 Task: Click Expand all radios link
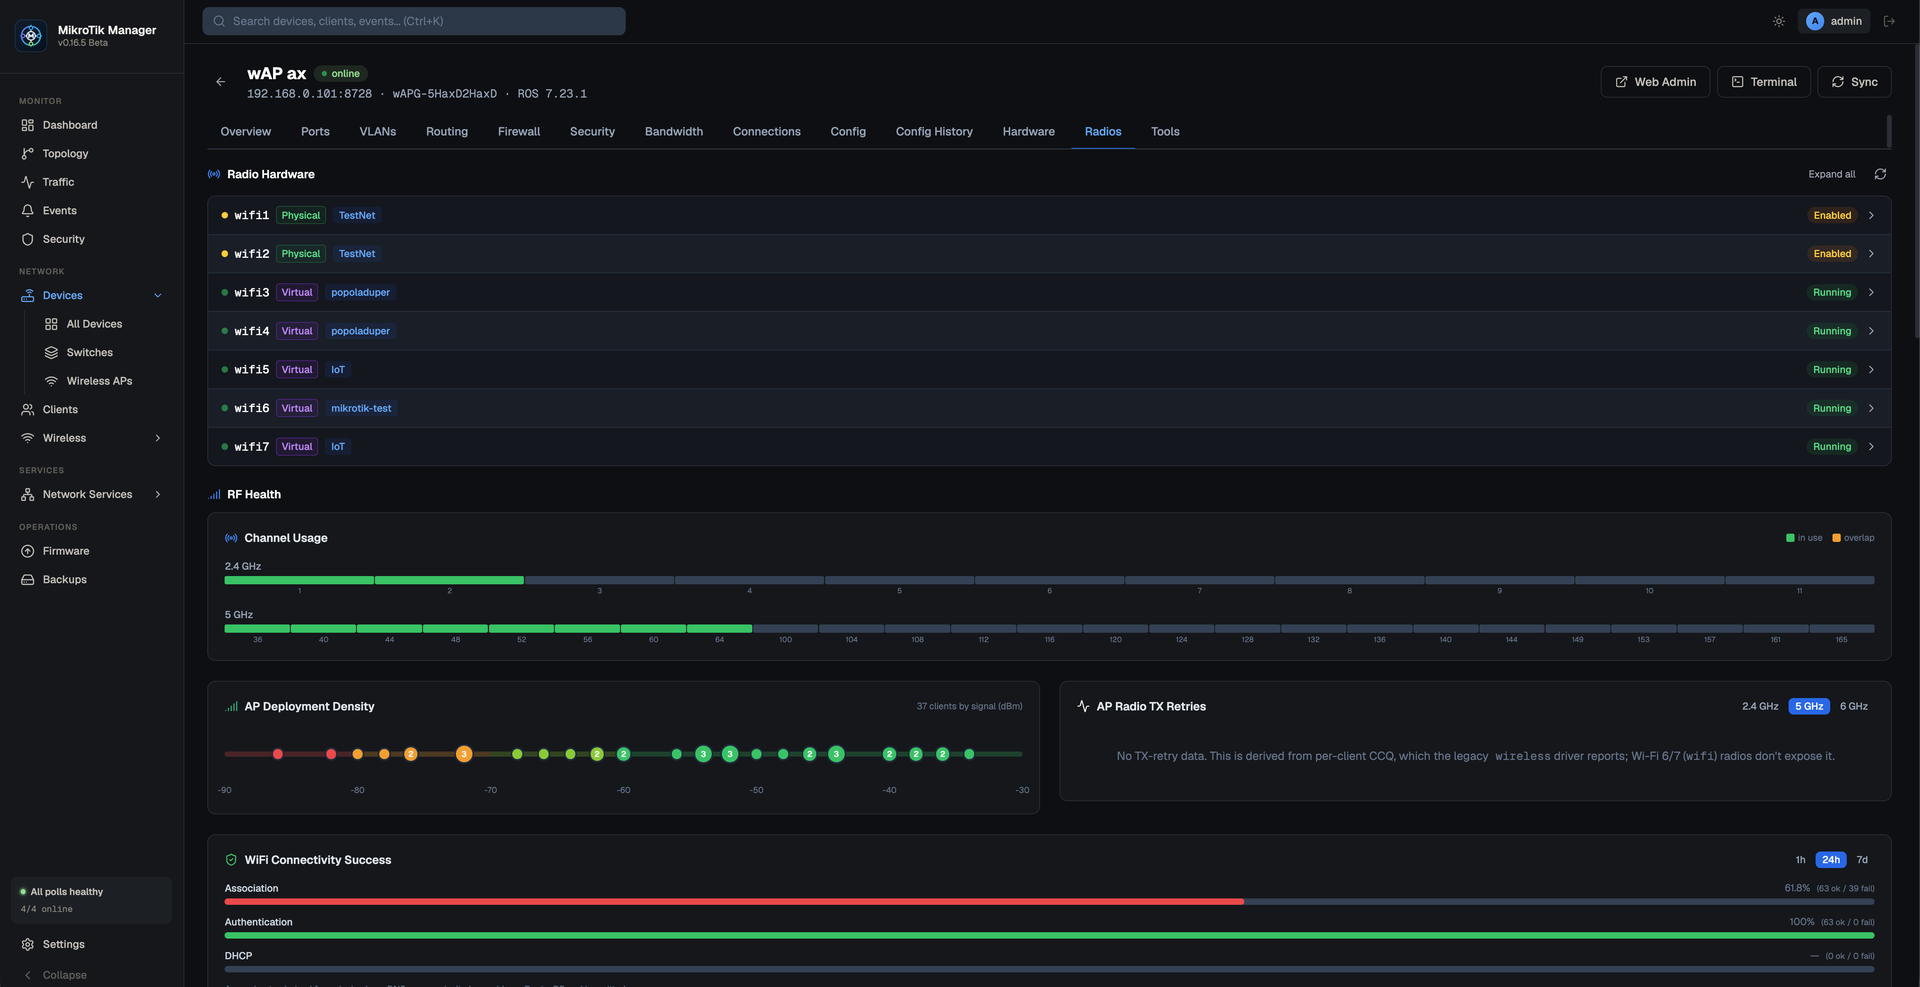(x=1831, y=174)
